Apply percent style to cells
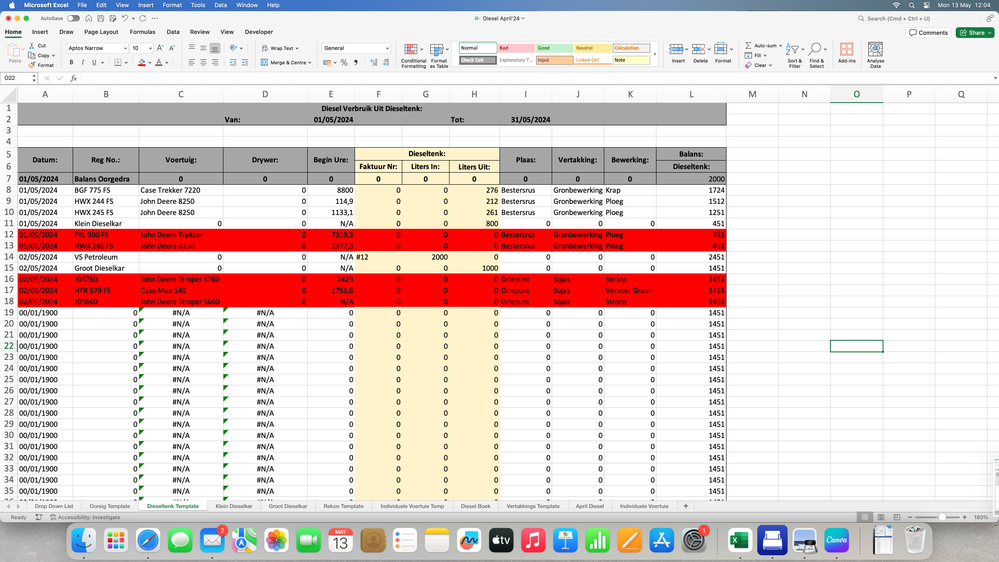Viewport: 999px width, 562px height. [x=344, y=62]
